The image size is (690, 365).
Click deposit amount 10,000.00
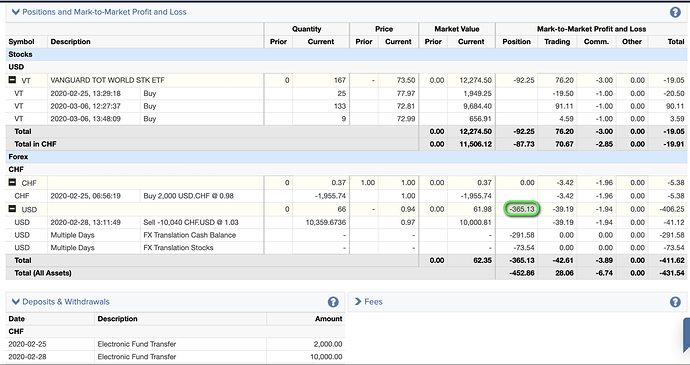326,357
